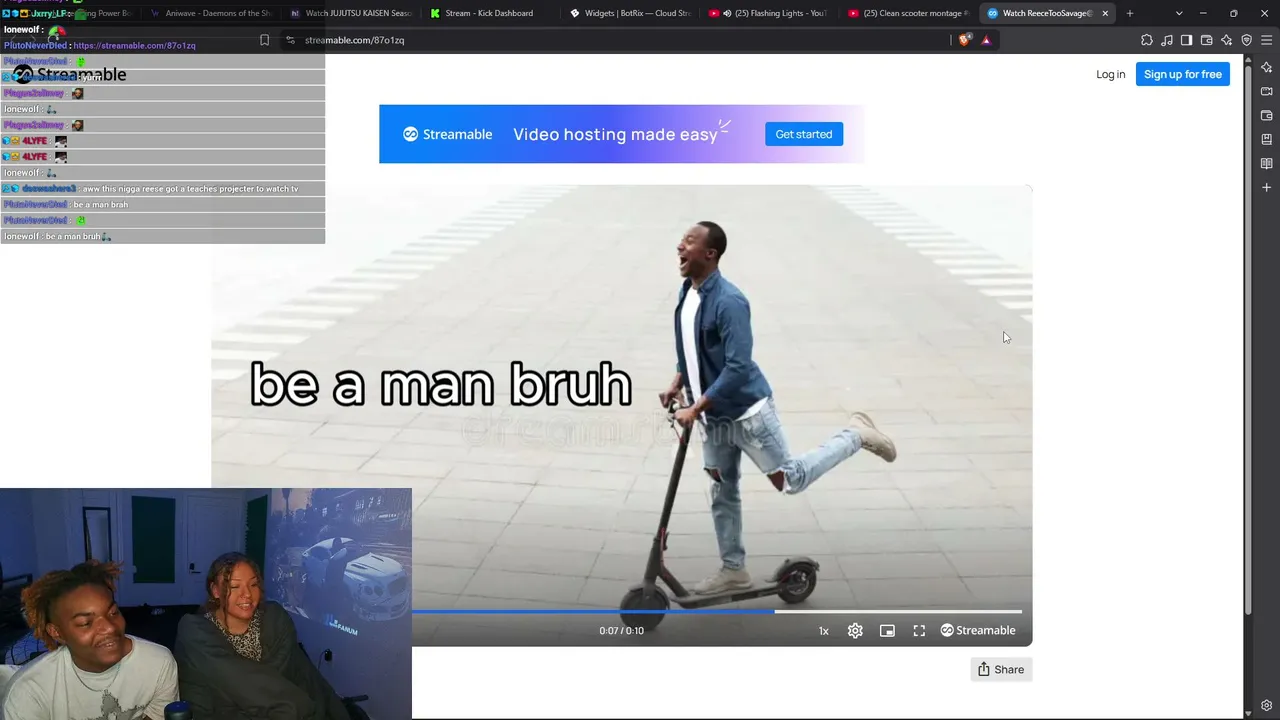
Task: Switch to the Watch JUJUTSU KAISEN tab
Action: coord(350,13)
